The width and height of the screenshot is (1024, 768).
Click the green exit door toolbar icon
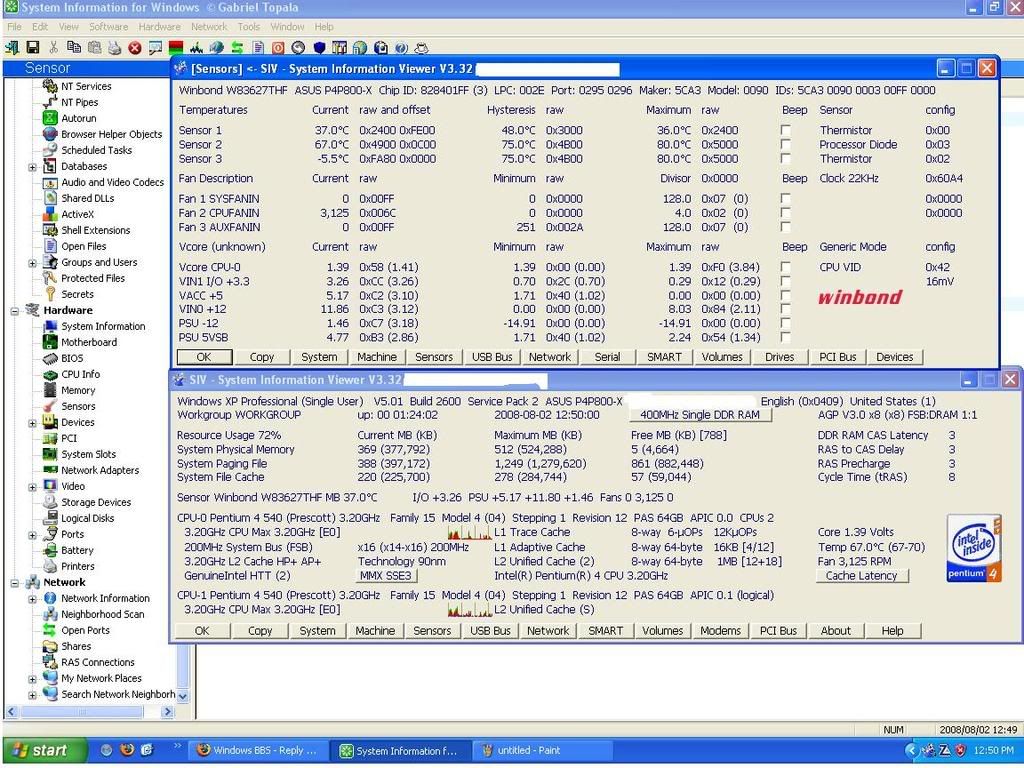[12, 48]
